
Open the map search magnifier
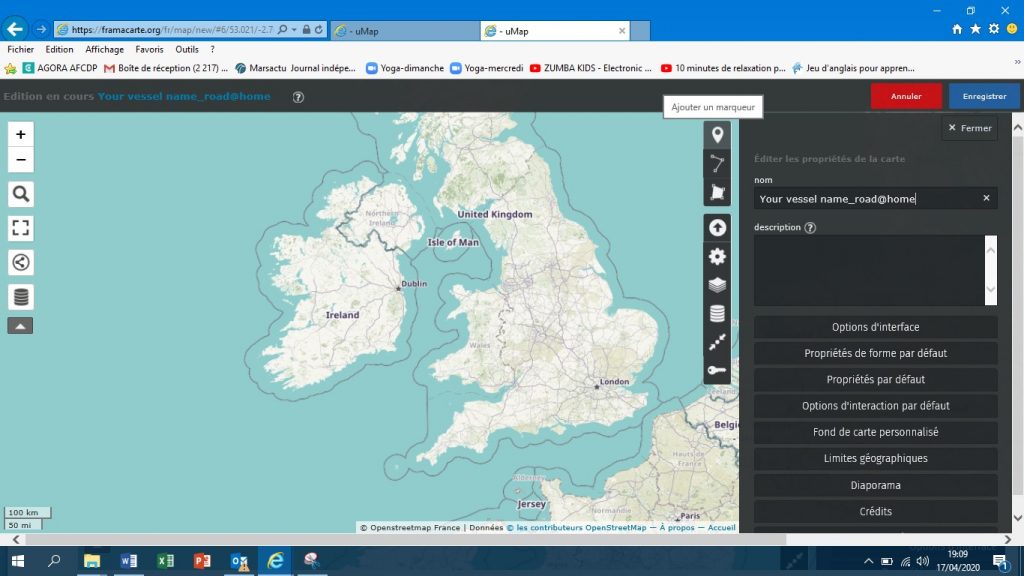[21, 194]
